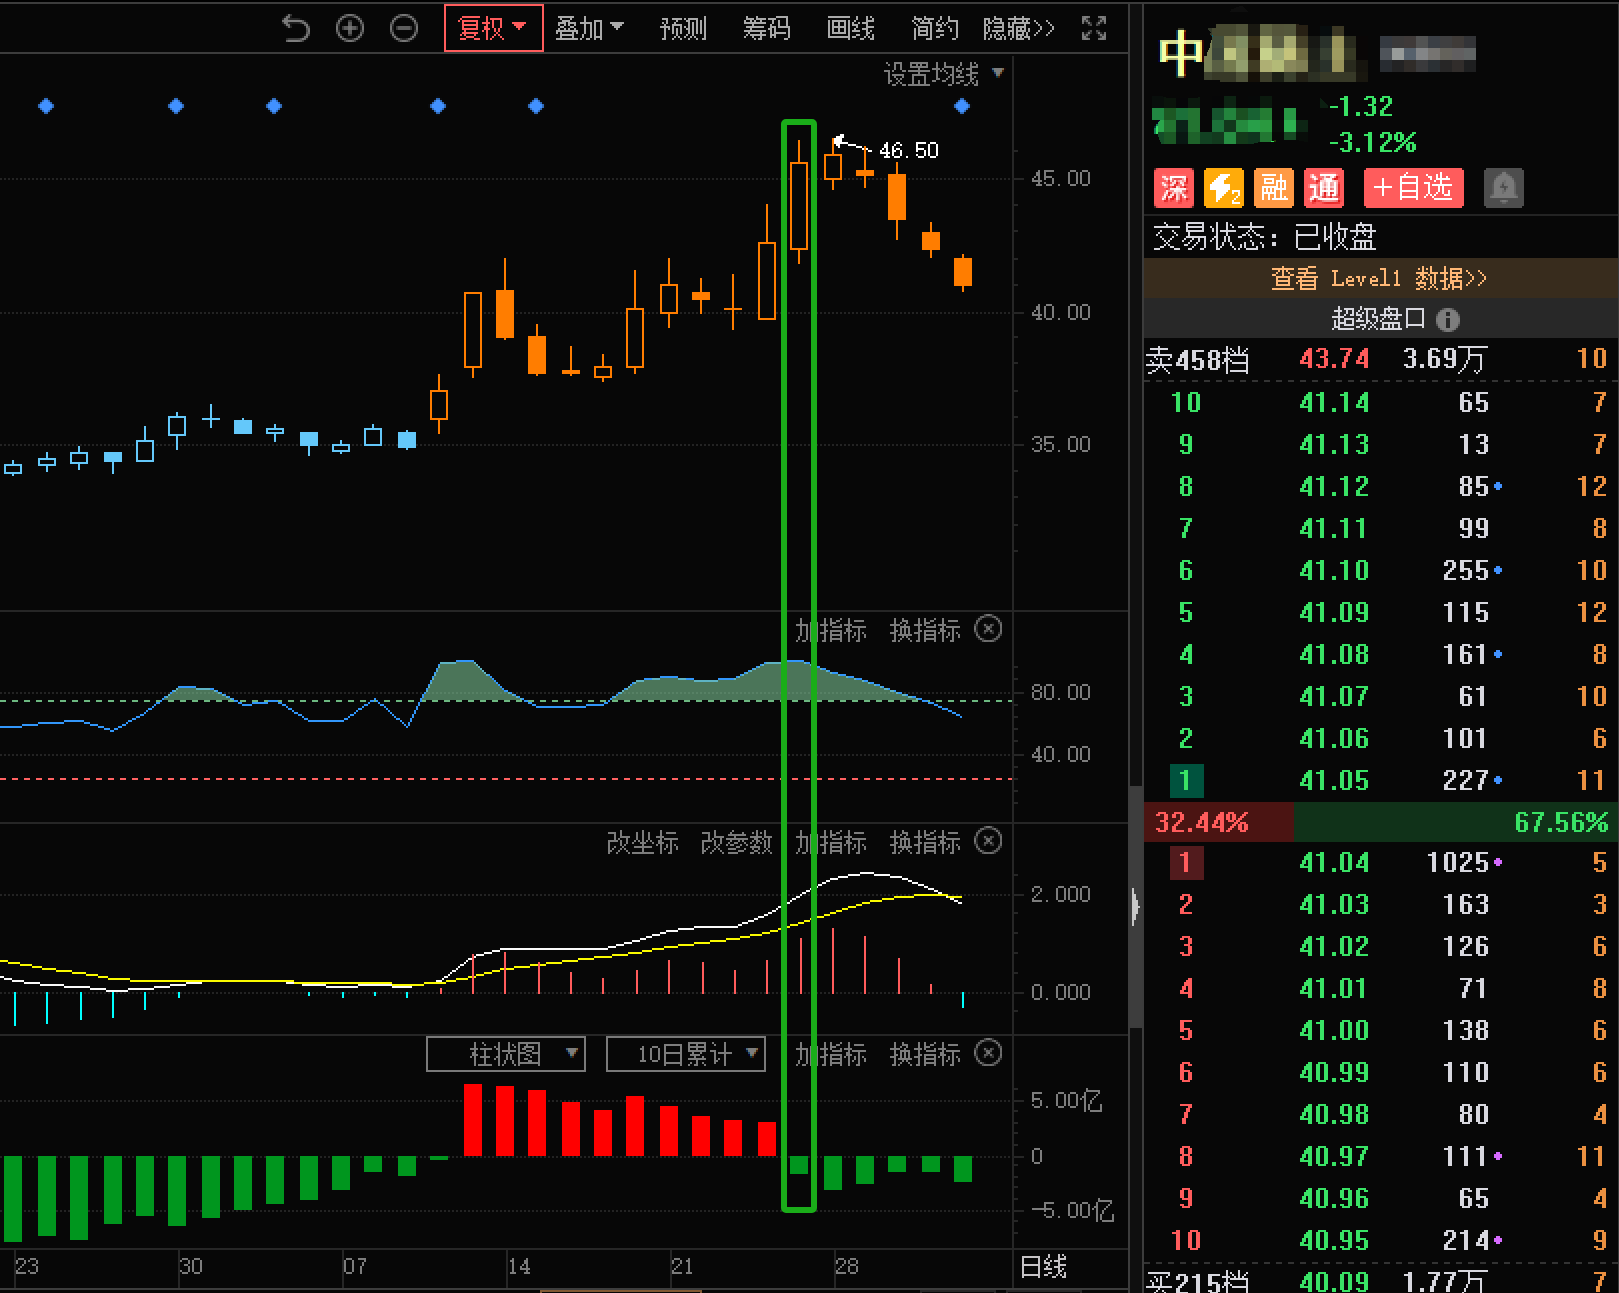Screen dimensions: 1619x1293
Task: Open the 10日累计 period dropdown
Action: pyautogui.click(x=686, y=1054)
